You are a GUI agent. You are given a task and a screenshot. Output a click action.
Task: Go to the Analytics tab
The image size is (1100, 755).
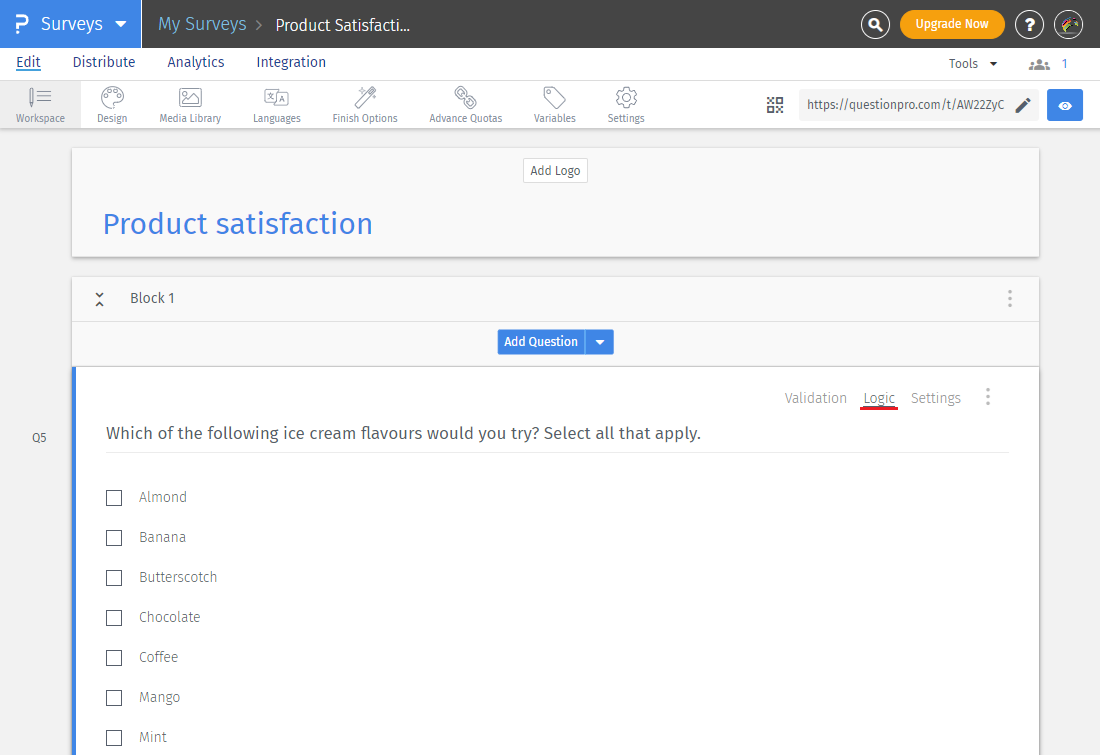tap(196, 62)
